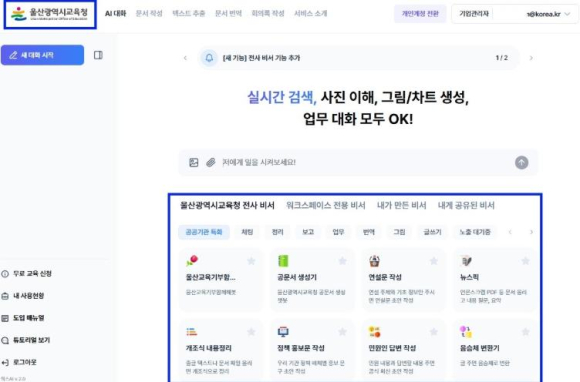
Task: Click the 개인계정 전환 button
Action: click(420, 14)
